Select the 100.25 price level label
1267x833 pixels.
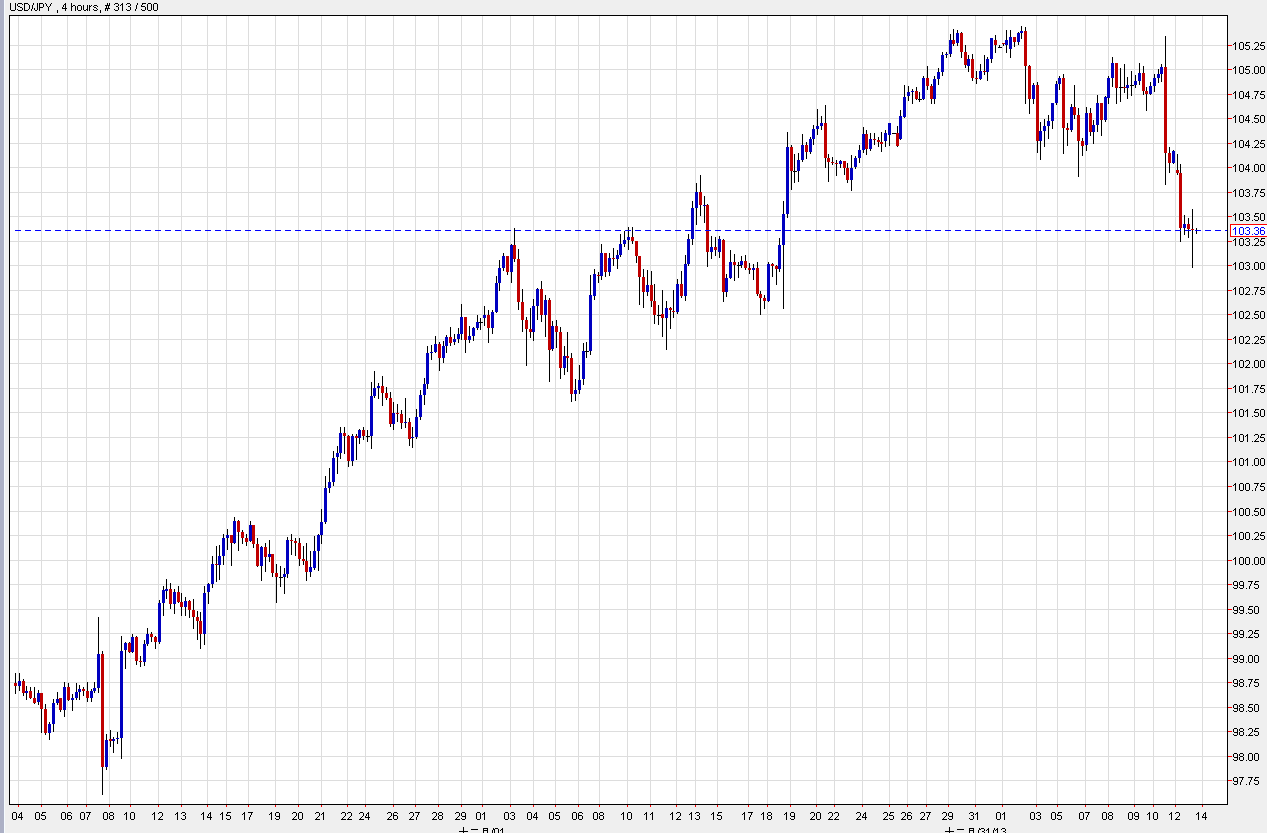pos(1248,536)
